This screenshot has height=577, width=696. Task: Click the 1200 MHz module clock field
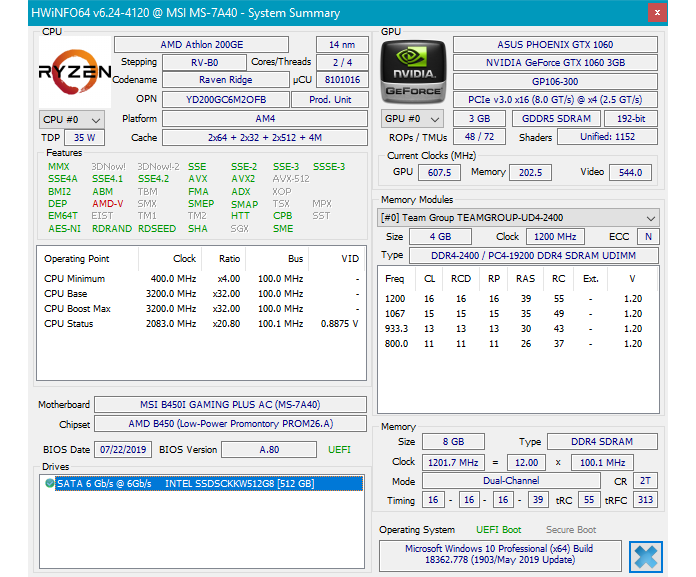pyautogui.click(x=555, y=237)
